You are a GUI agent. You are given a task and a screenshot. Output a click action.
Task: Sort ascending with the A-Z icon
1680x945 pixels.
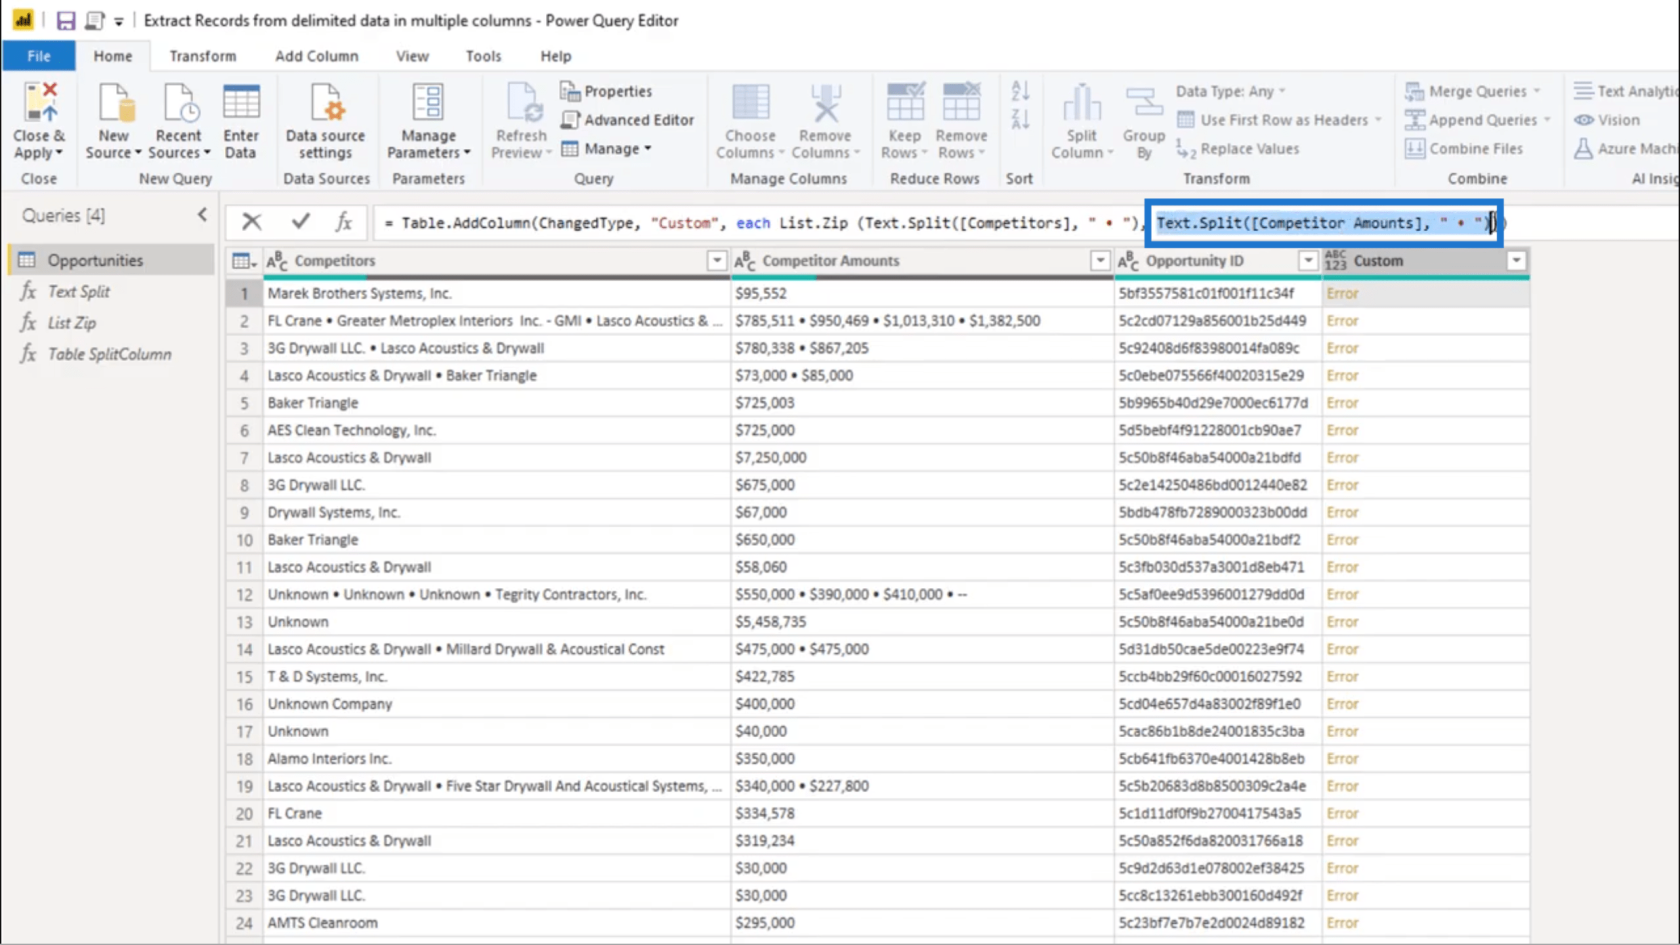click(1020, 92)
